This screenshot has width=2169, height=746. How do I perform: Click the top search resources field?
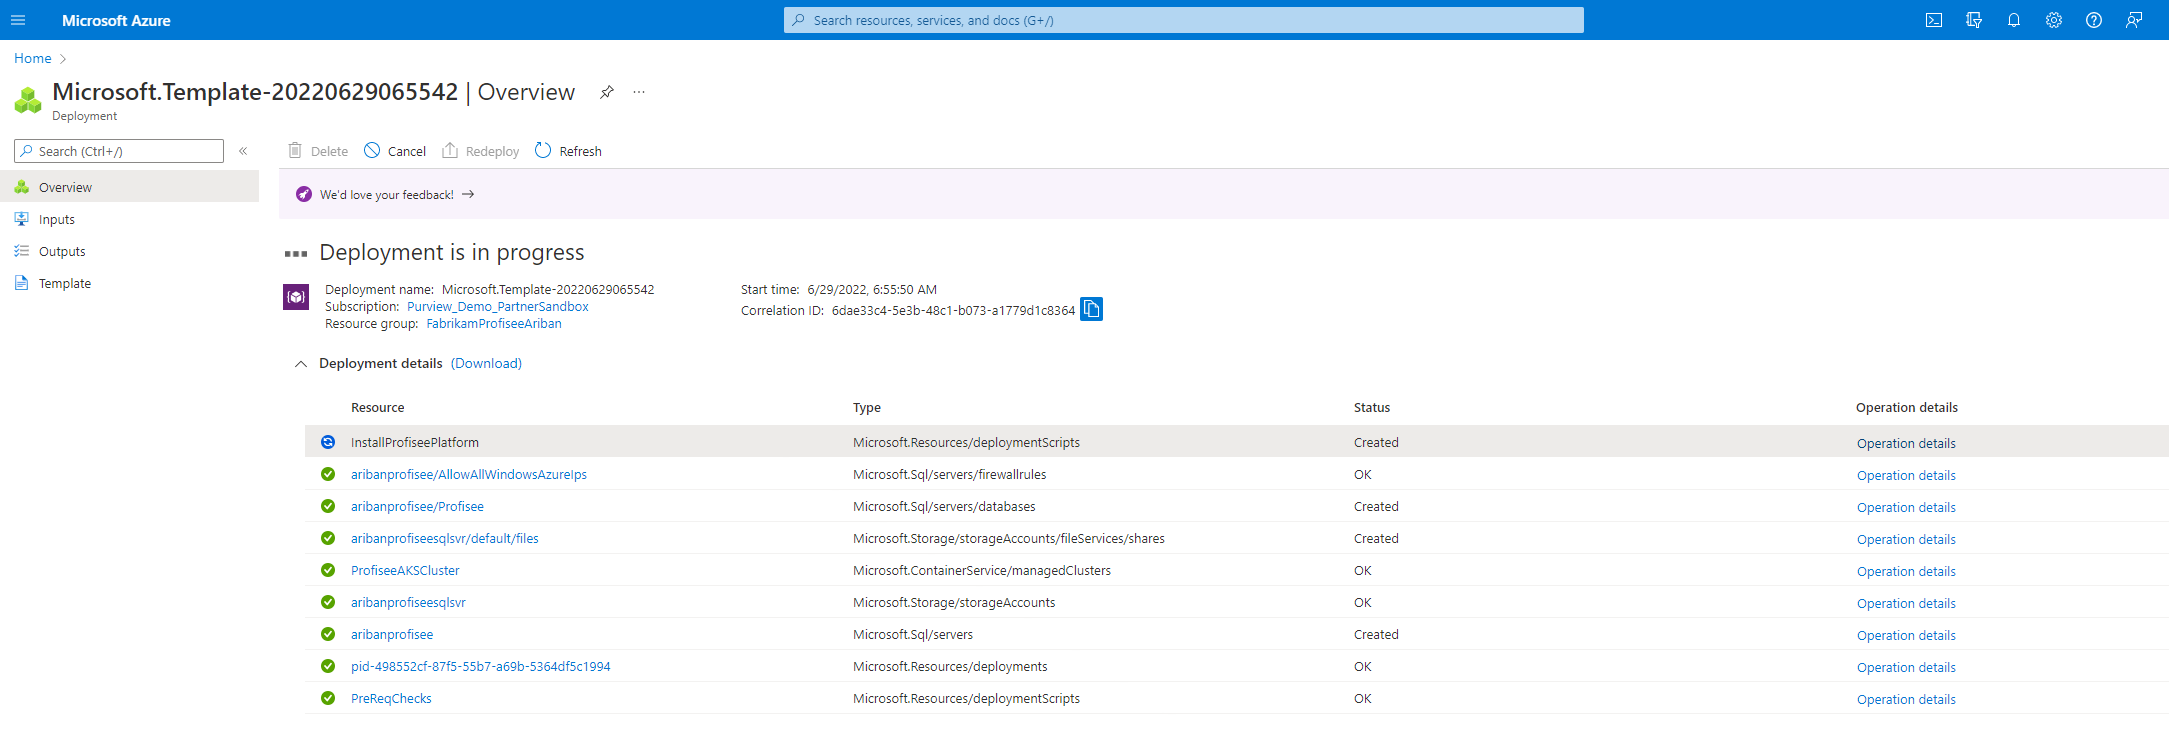pyautogui.click(x=1184, y=20)
